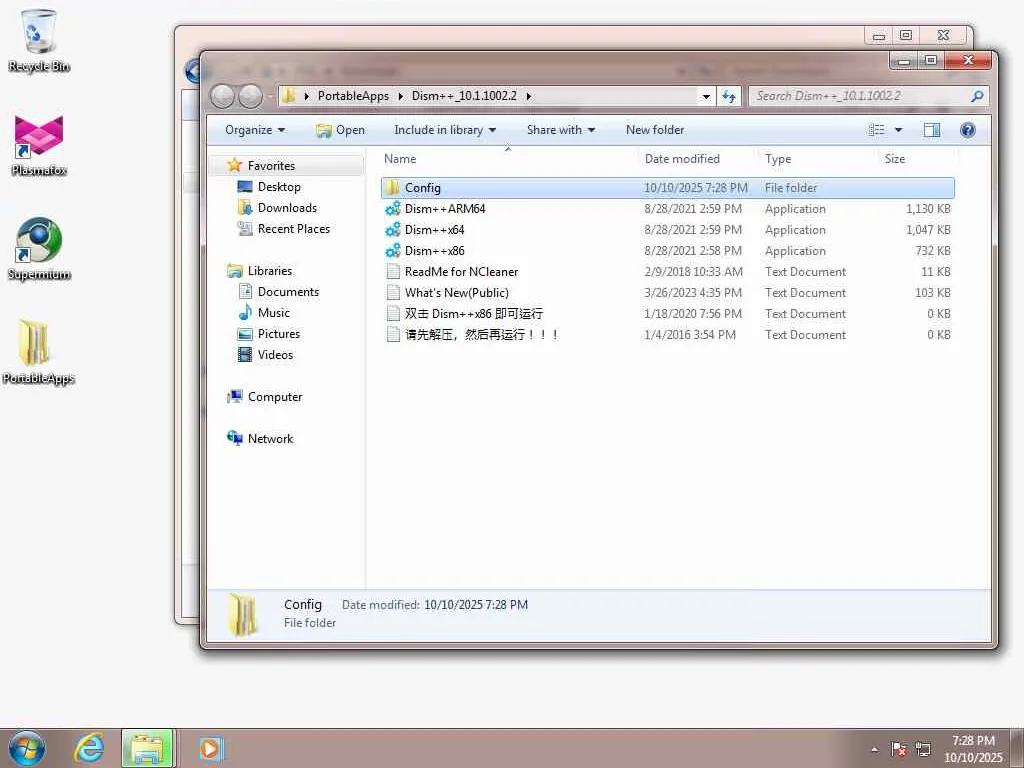Select the Dism++x86 application icon
This screenshot has height=768, width=1024.
pos(392,251)
